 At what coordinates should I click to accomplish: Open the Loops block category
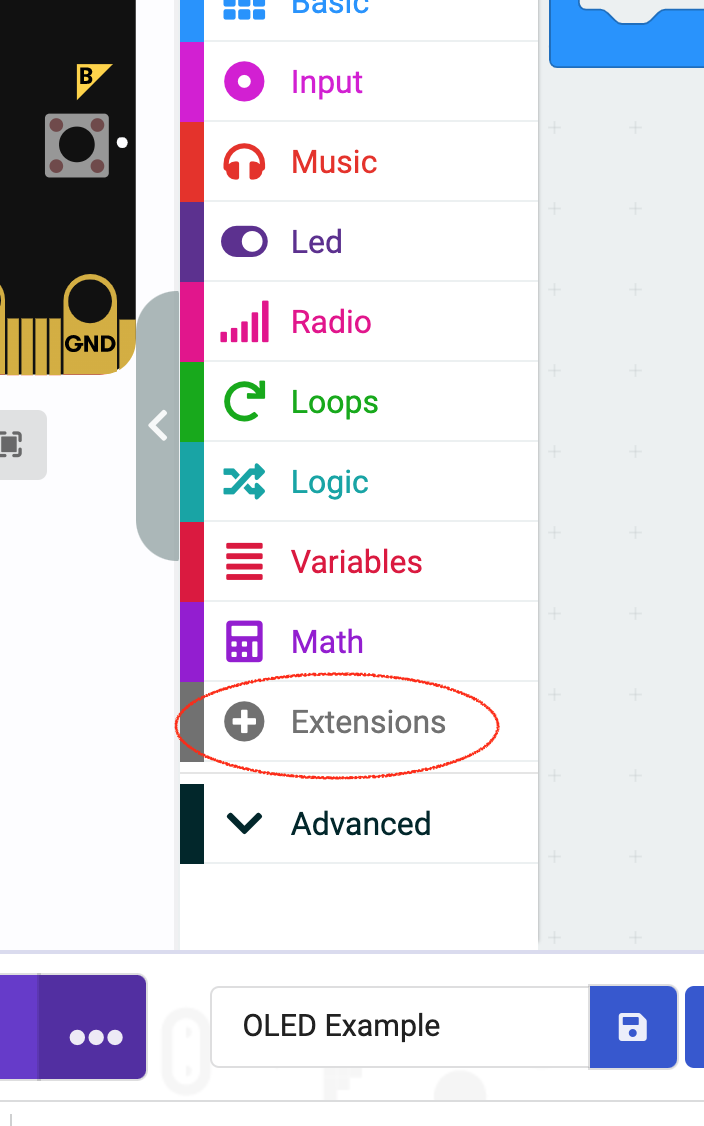[x=334, y=402]
